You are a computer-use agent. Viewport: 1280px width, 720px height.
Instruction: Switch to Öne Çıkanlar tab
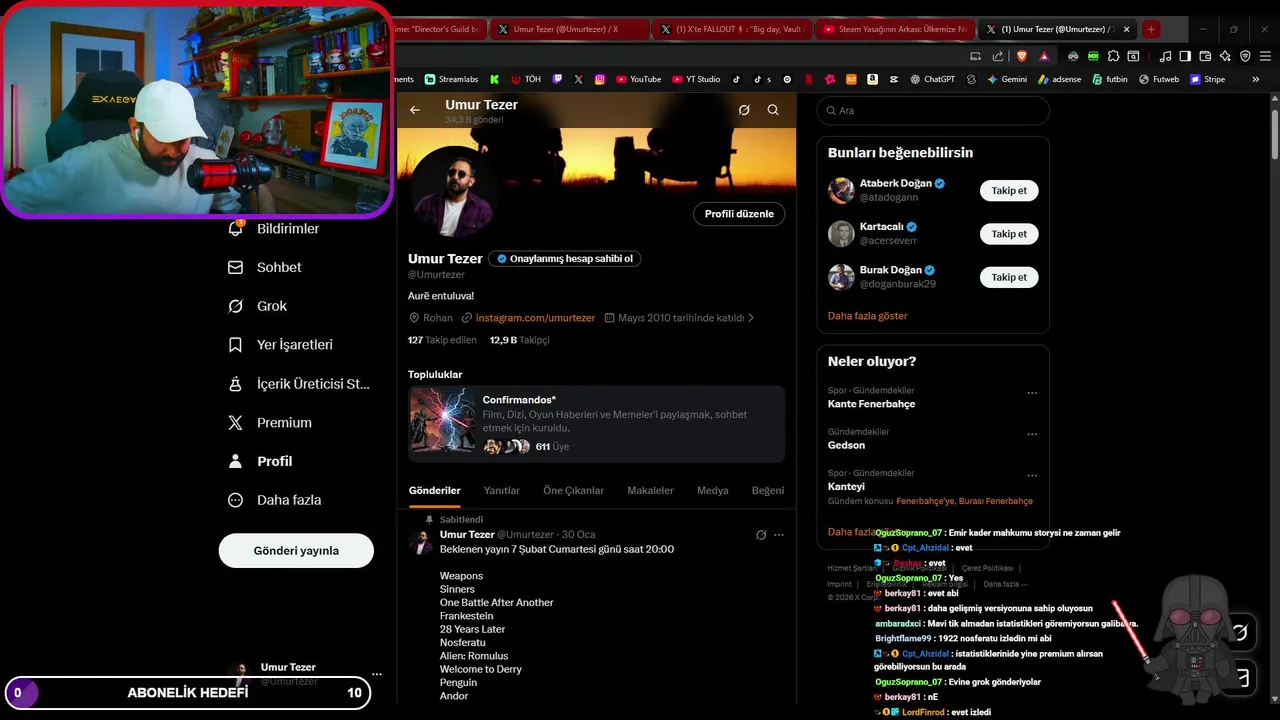click(573, 490)
